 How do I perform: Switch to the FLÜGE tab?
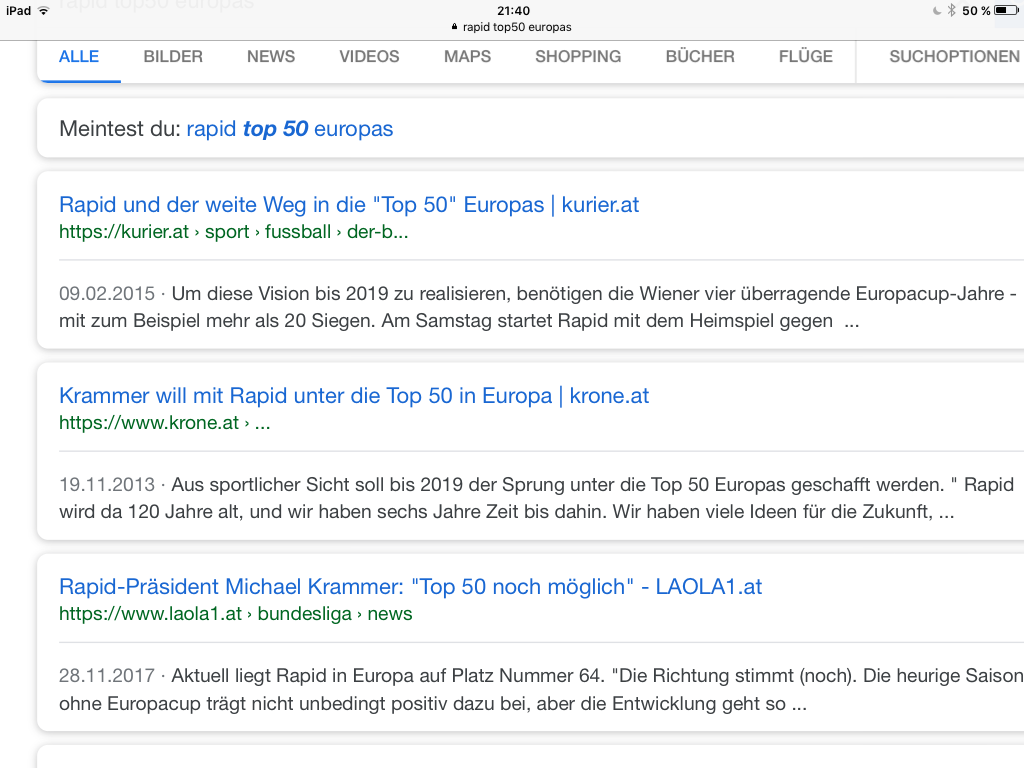click(806, 57)
